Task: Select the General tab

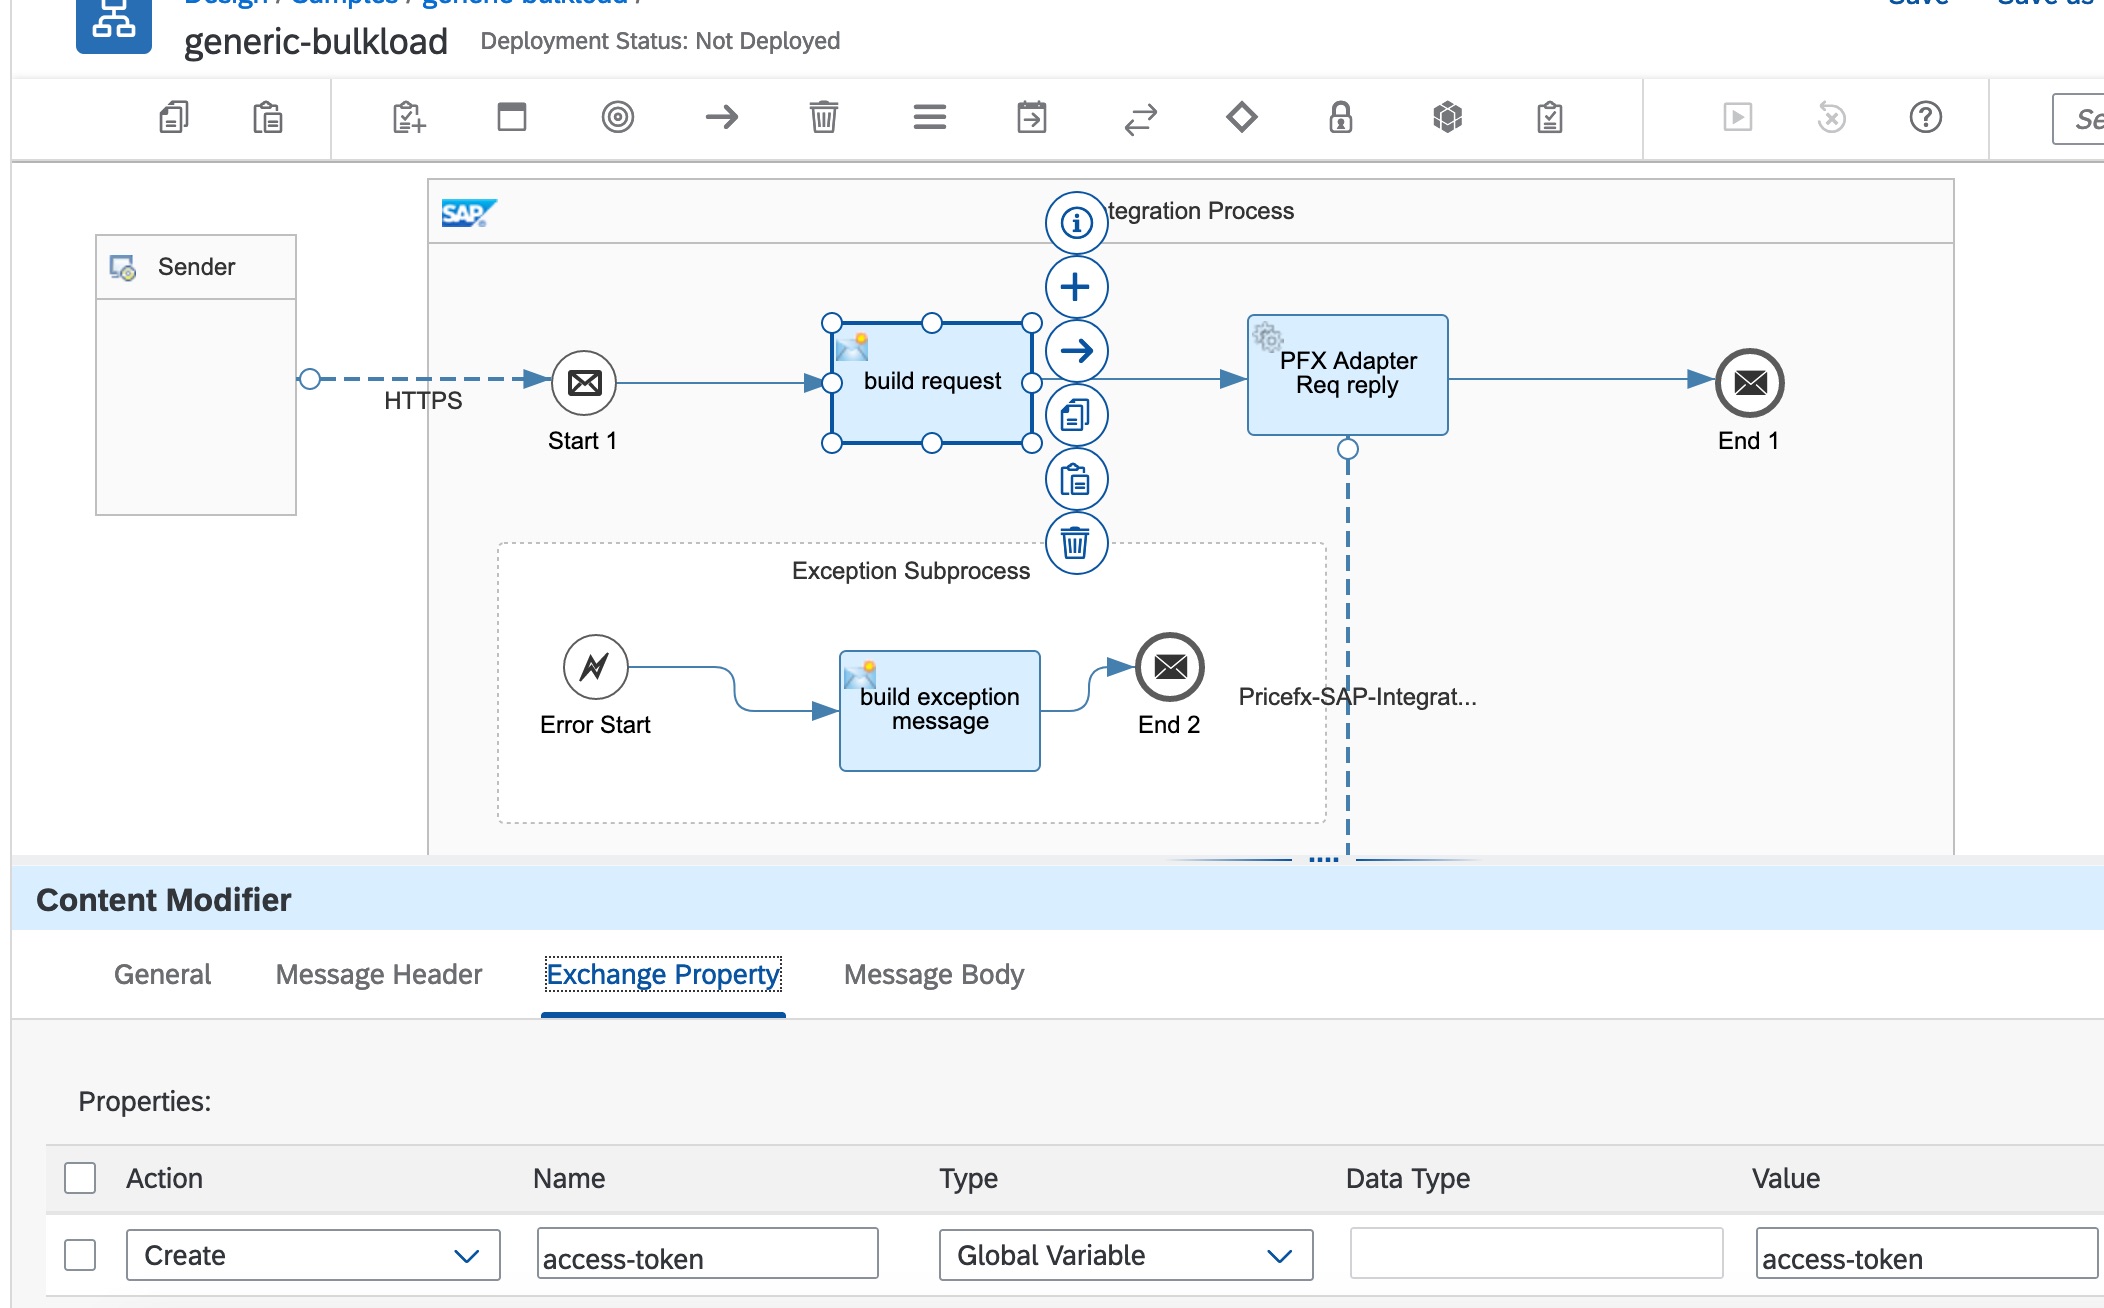Action: [x=162, y=974]
